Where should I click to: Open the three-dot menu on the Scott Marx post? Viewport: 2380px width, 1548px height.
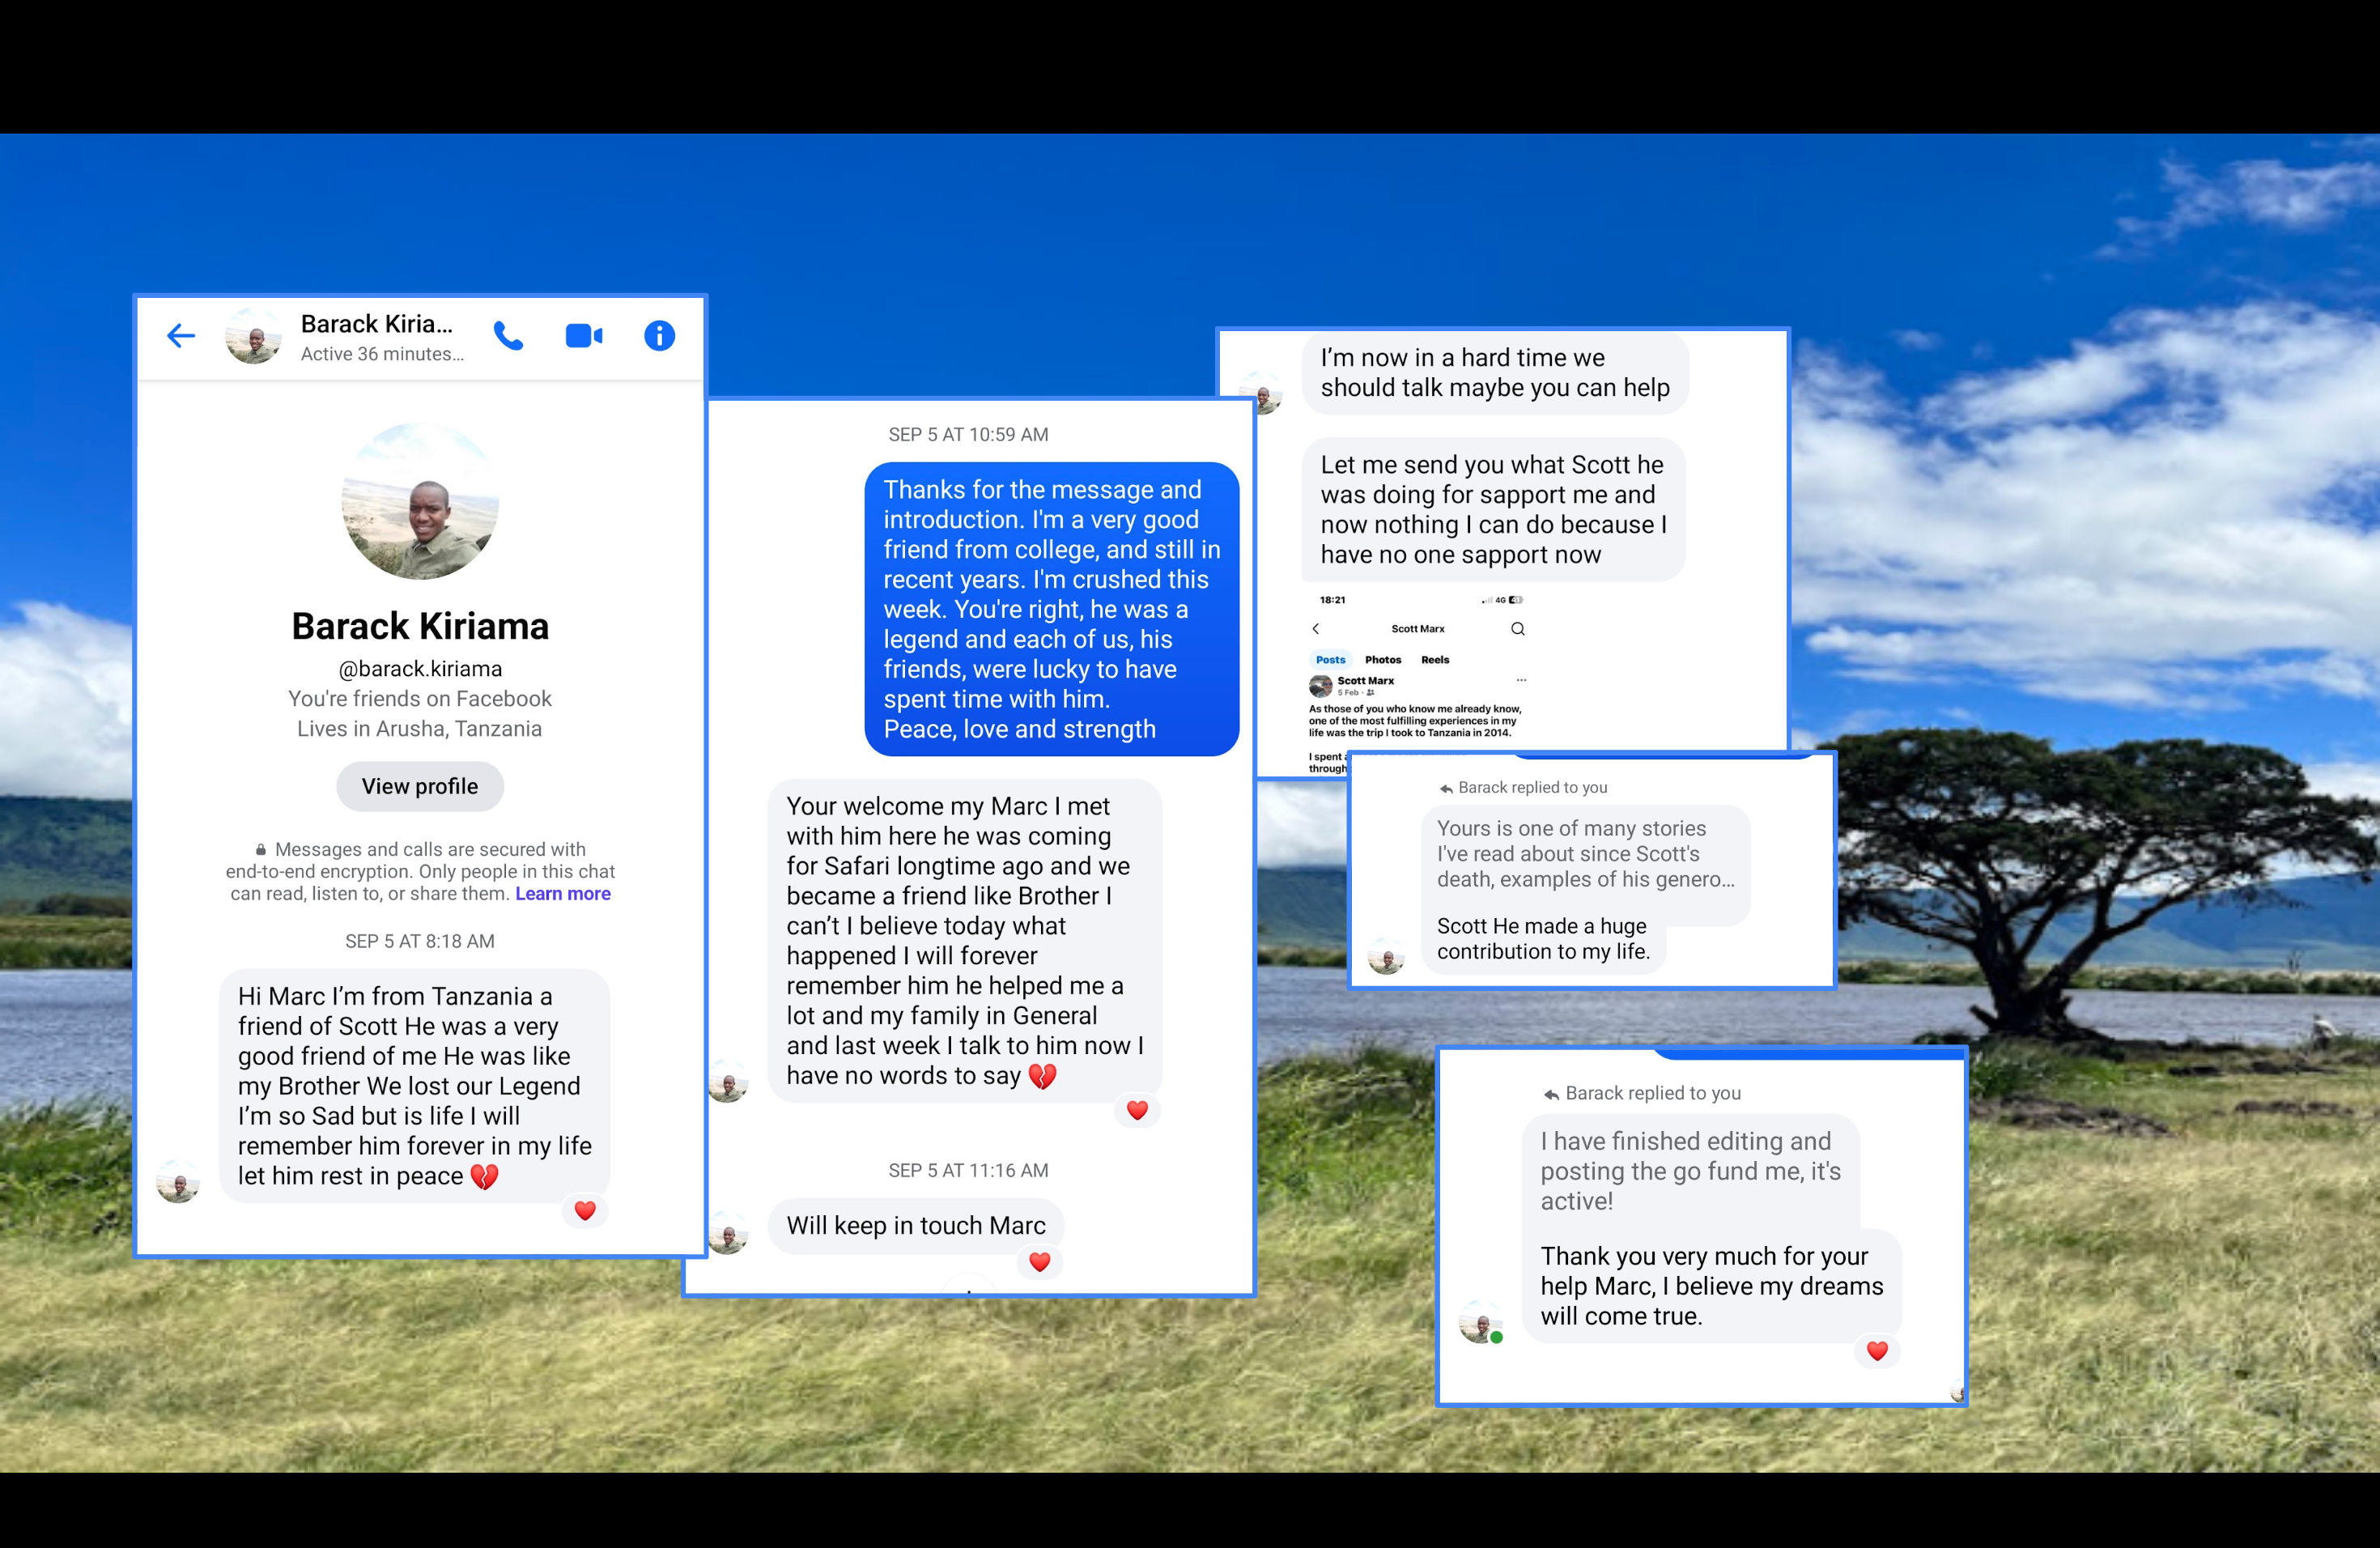1521,681
